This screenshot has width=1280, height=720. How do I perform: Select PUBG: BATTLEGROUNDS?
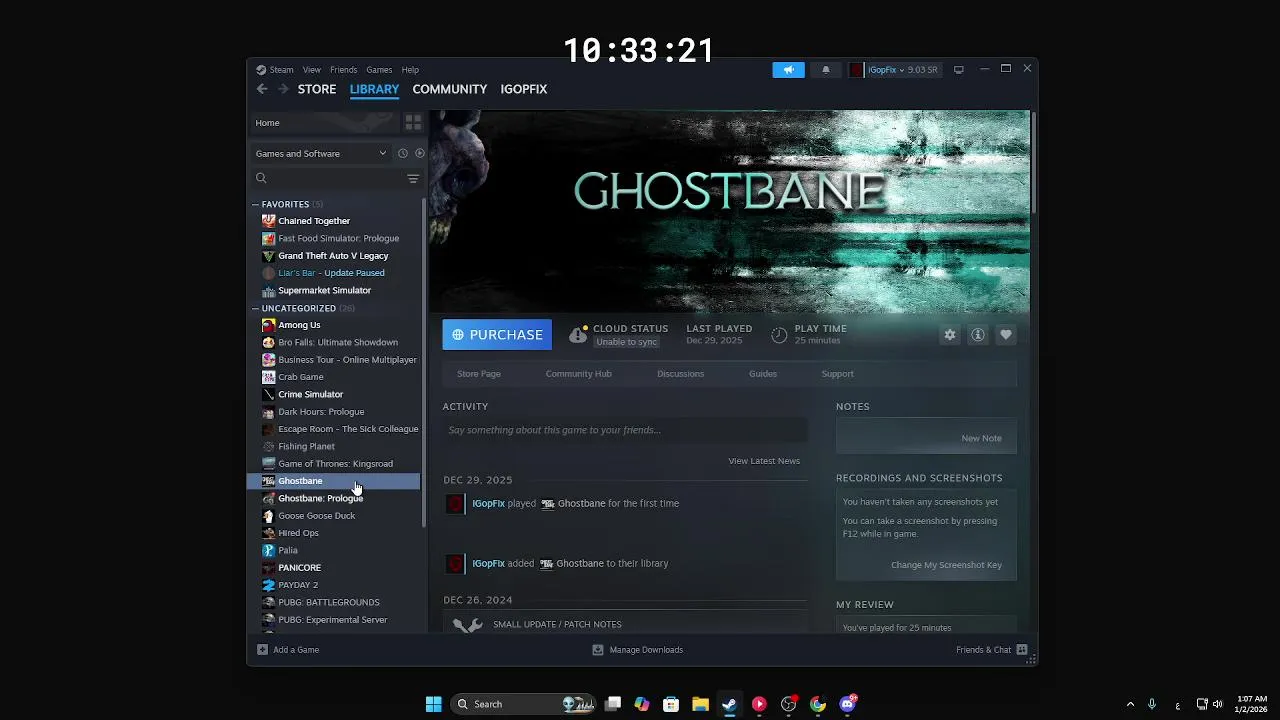coord(329,602)
